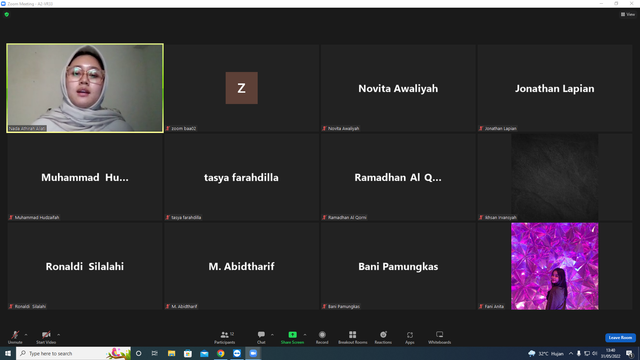
Task: Open Breakout Rooms
Action: 353,337
